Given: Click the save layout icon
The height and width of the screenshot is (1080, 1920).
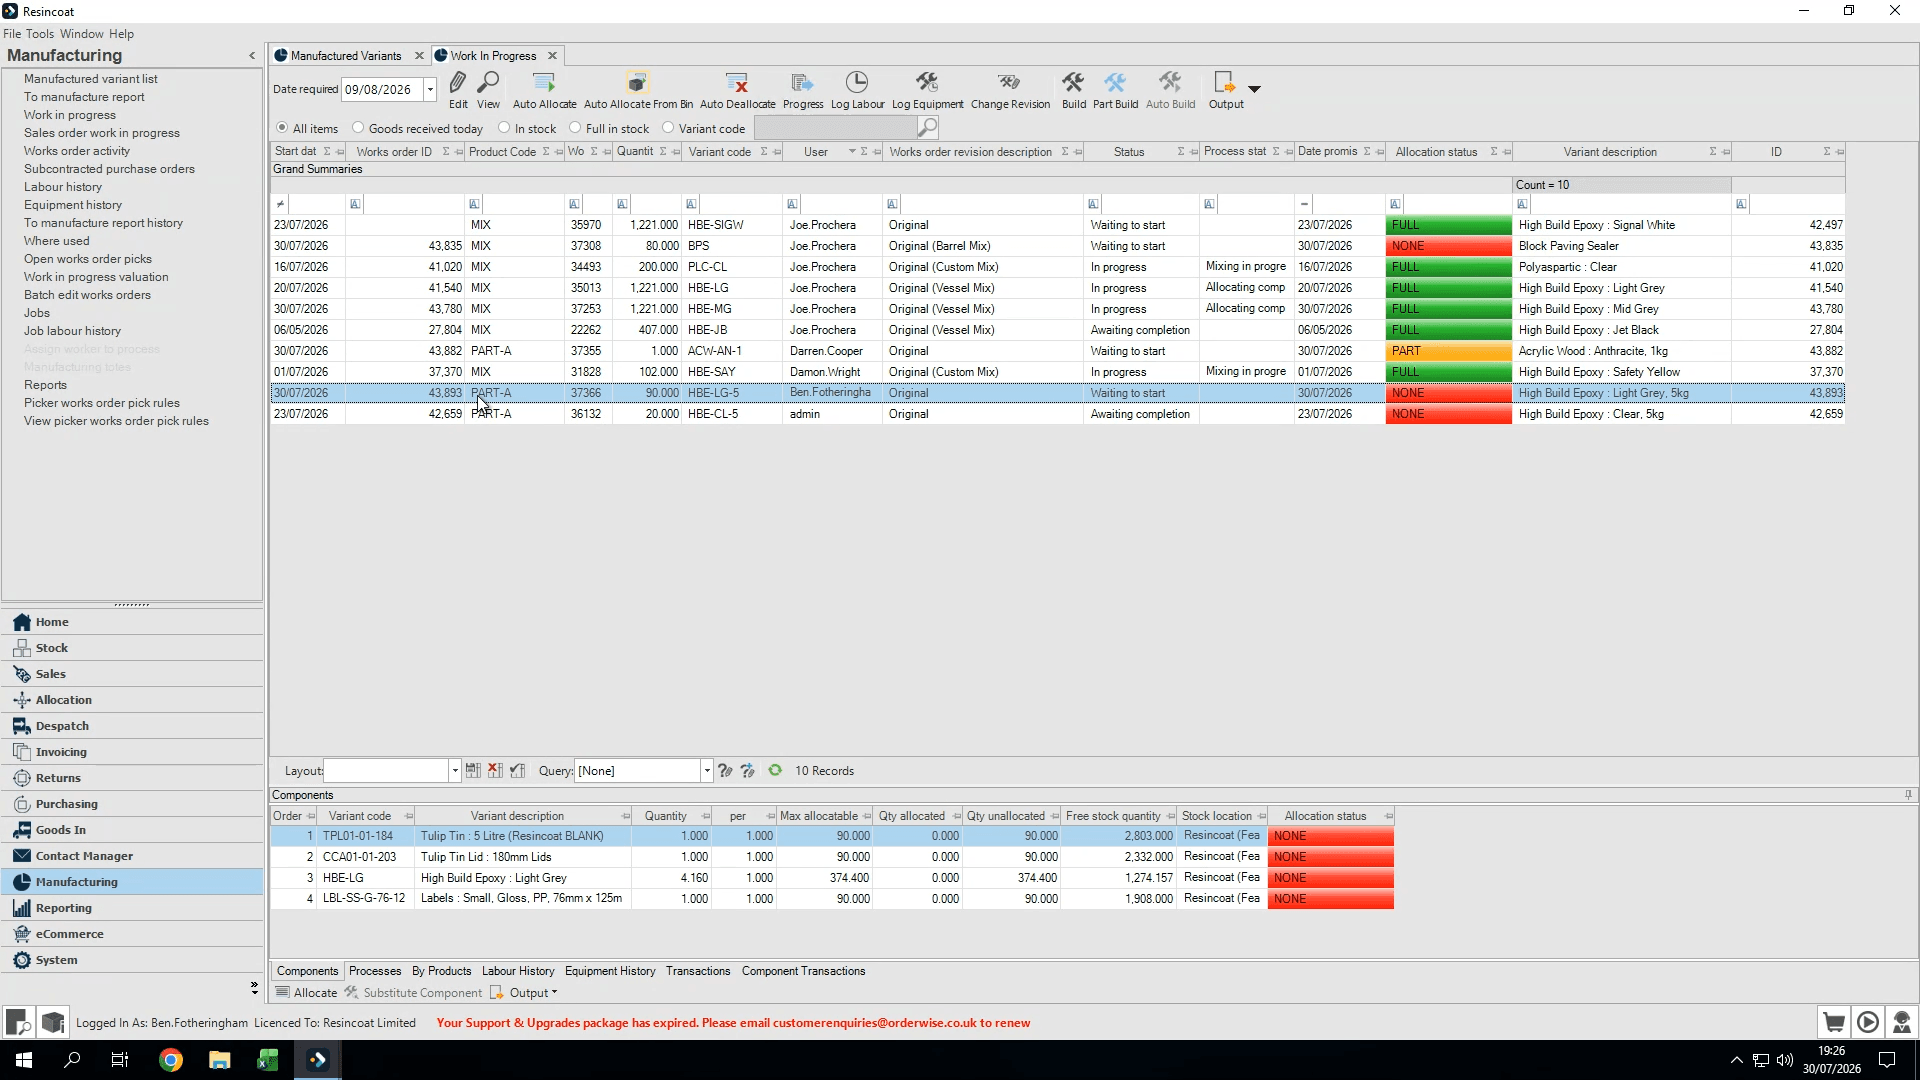Looking at the screenshot, I should [x=473, y=770].
